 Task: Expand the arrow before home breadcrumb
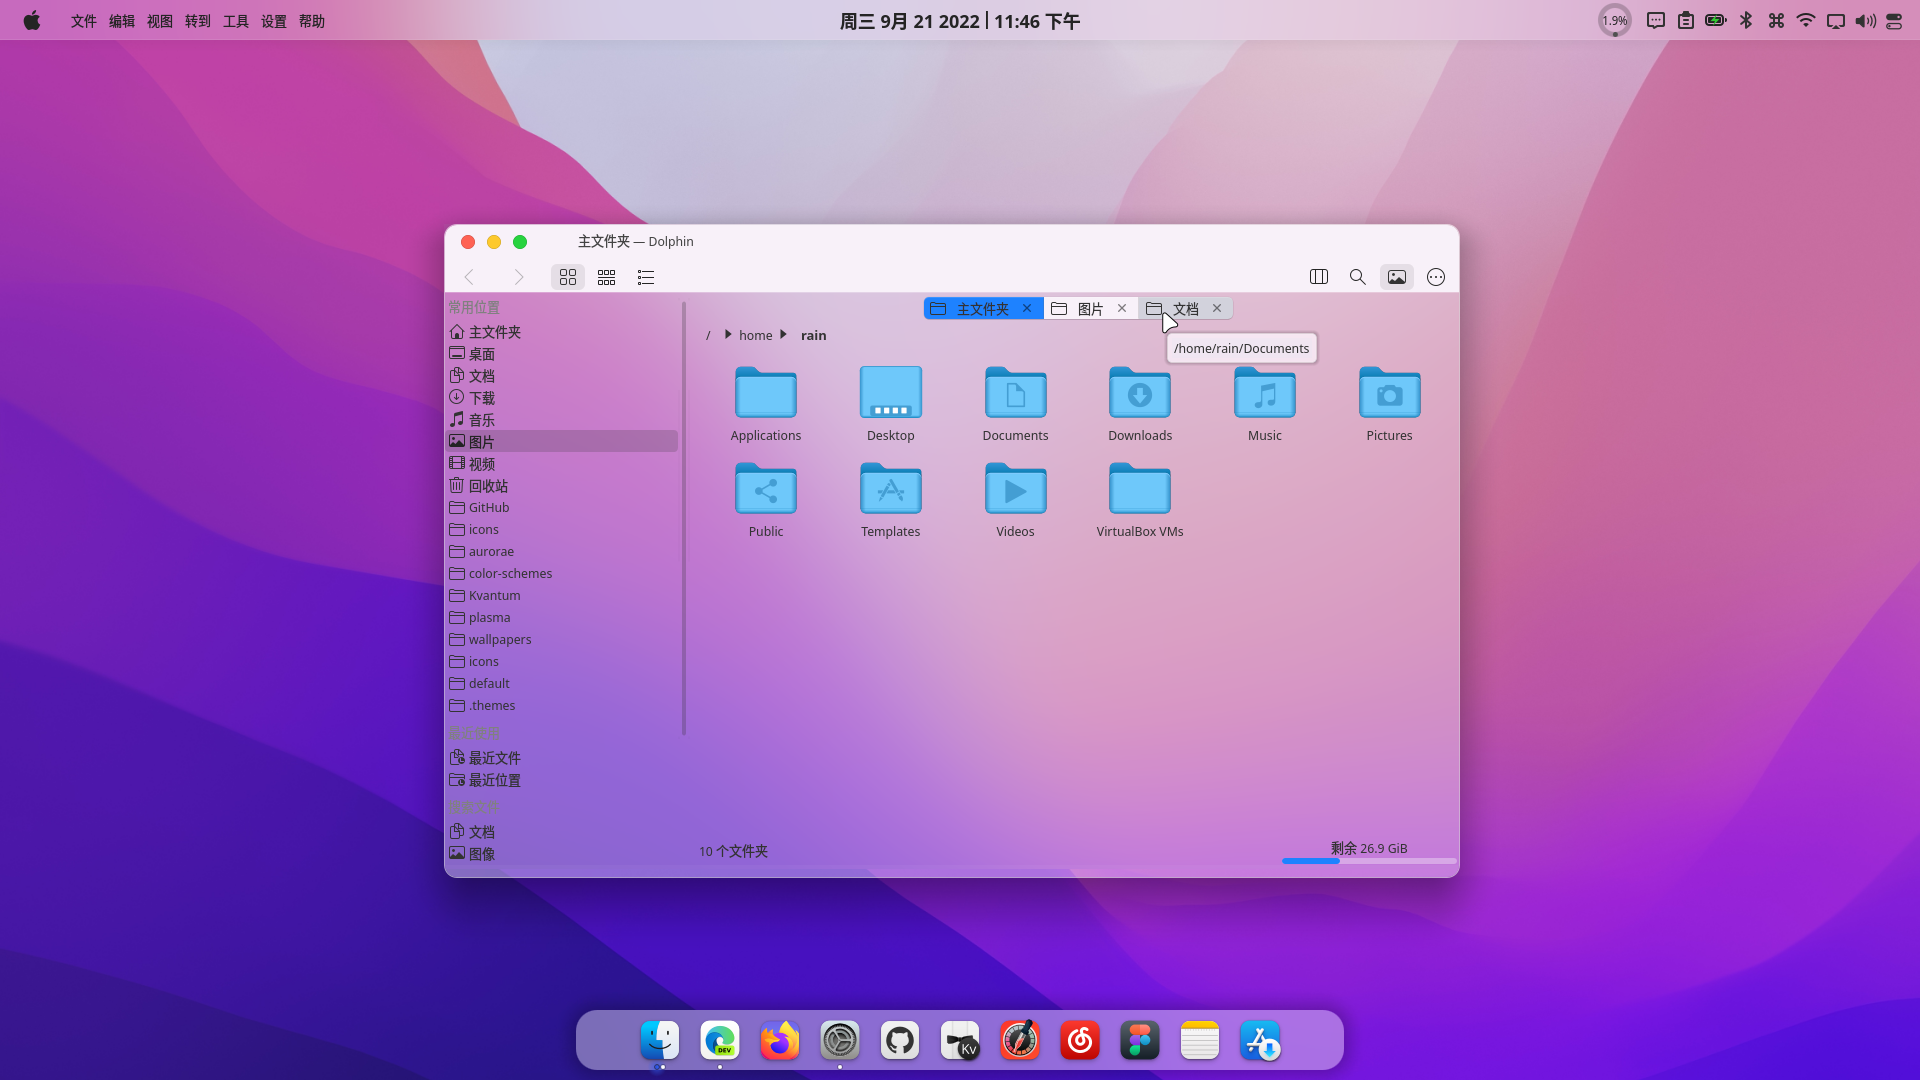point(728,334)
